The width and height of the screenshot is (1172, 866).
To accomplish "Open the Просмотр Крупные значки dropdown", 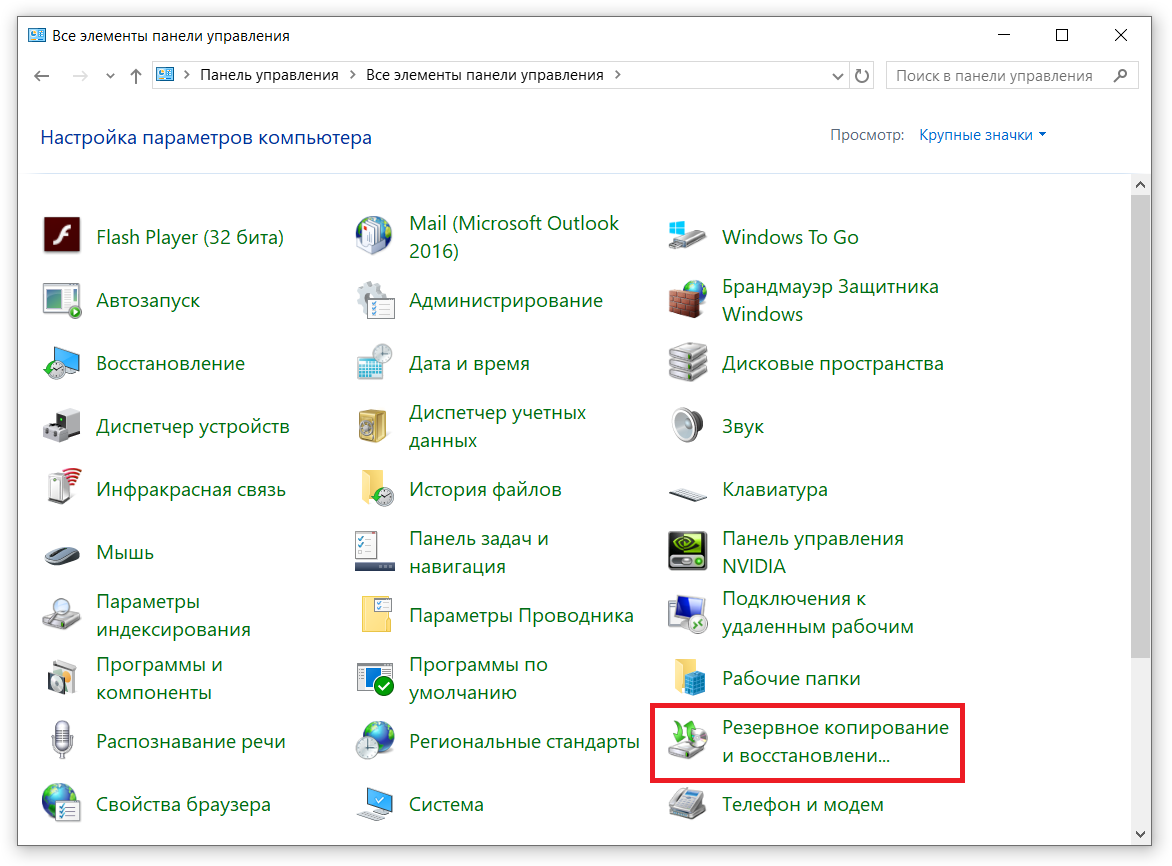I will coord(982,135).
